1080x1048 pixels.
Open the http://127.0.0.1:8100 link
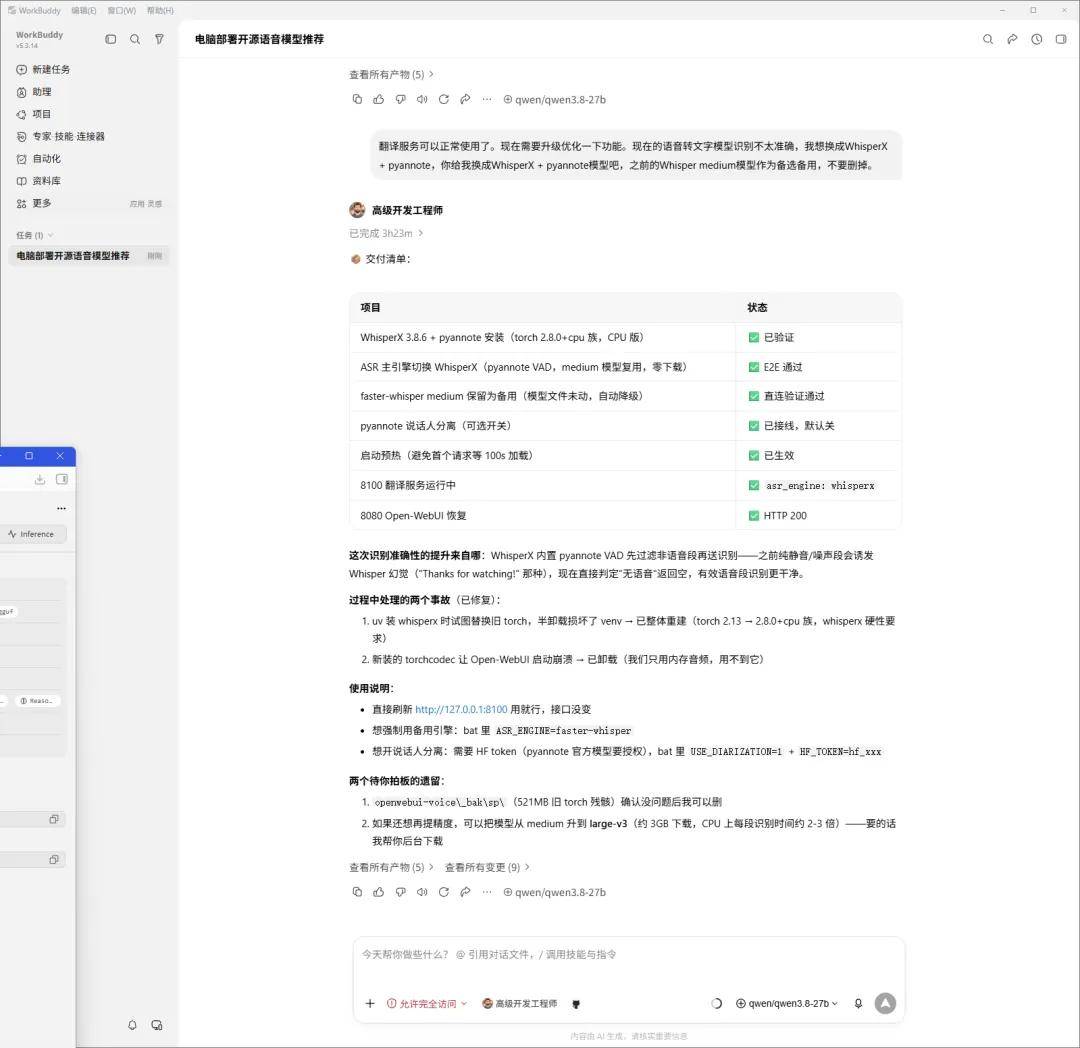coord(461,709)
